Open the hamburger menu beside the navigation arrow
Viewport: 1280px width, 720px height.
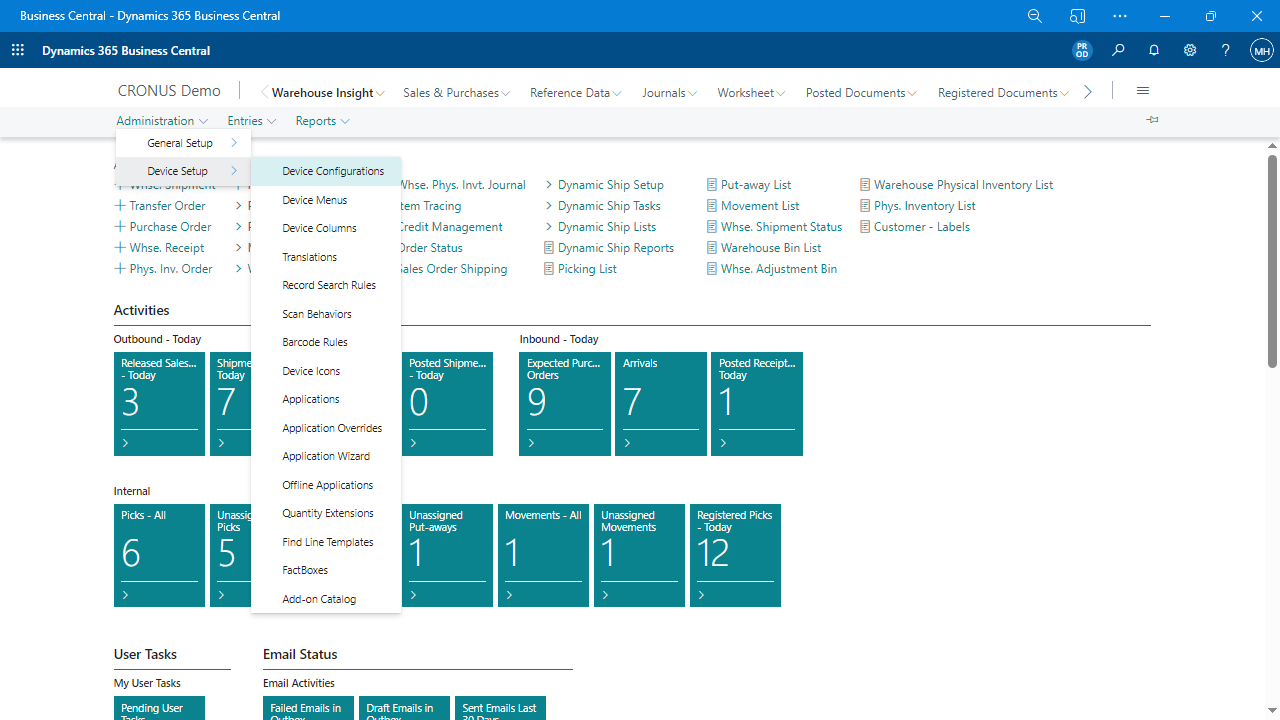[1142, 90]
